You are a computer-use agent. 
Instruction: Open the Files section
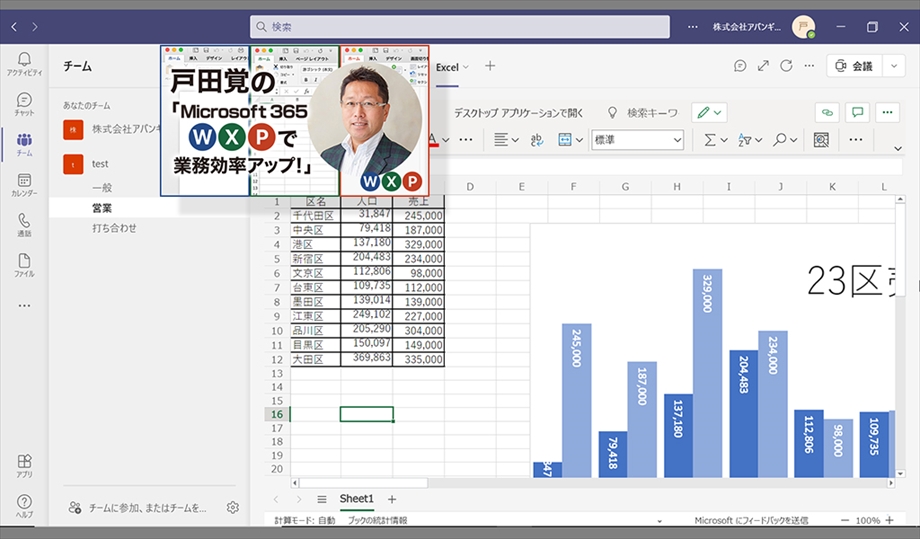point(24,265)
